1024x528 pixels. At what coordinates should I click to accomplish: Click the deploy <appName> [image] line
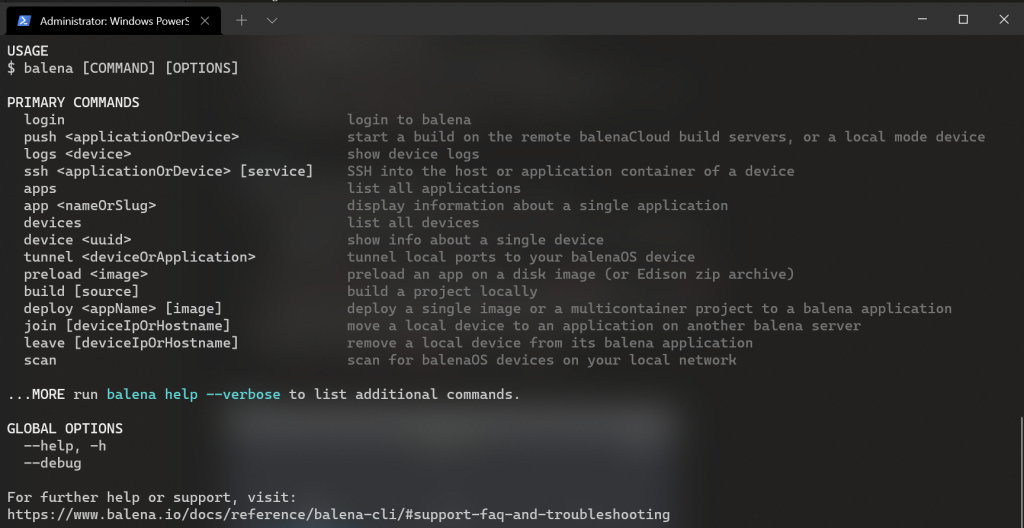tap(123, 308)
